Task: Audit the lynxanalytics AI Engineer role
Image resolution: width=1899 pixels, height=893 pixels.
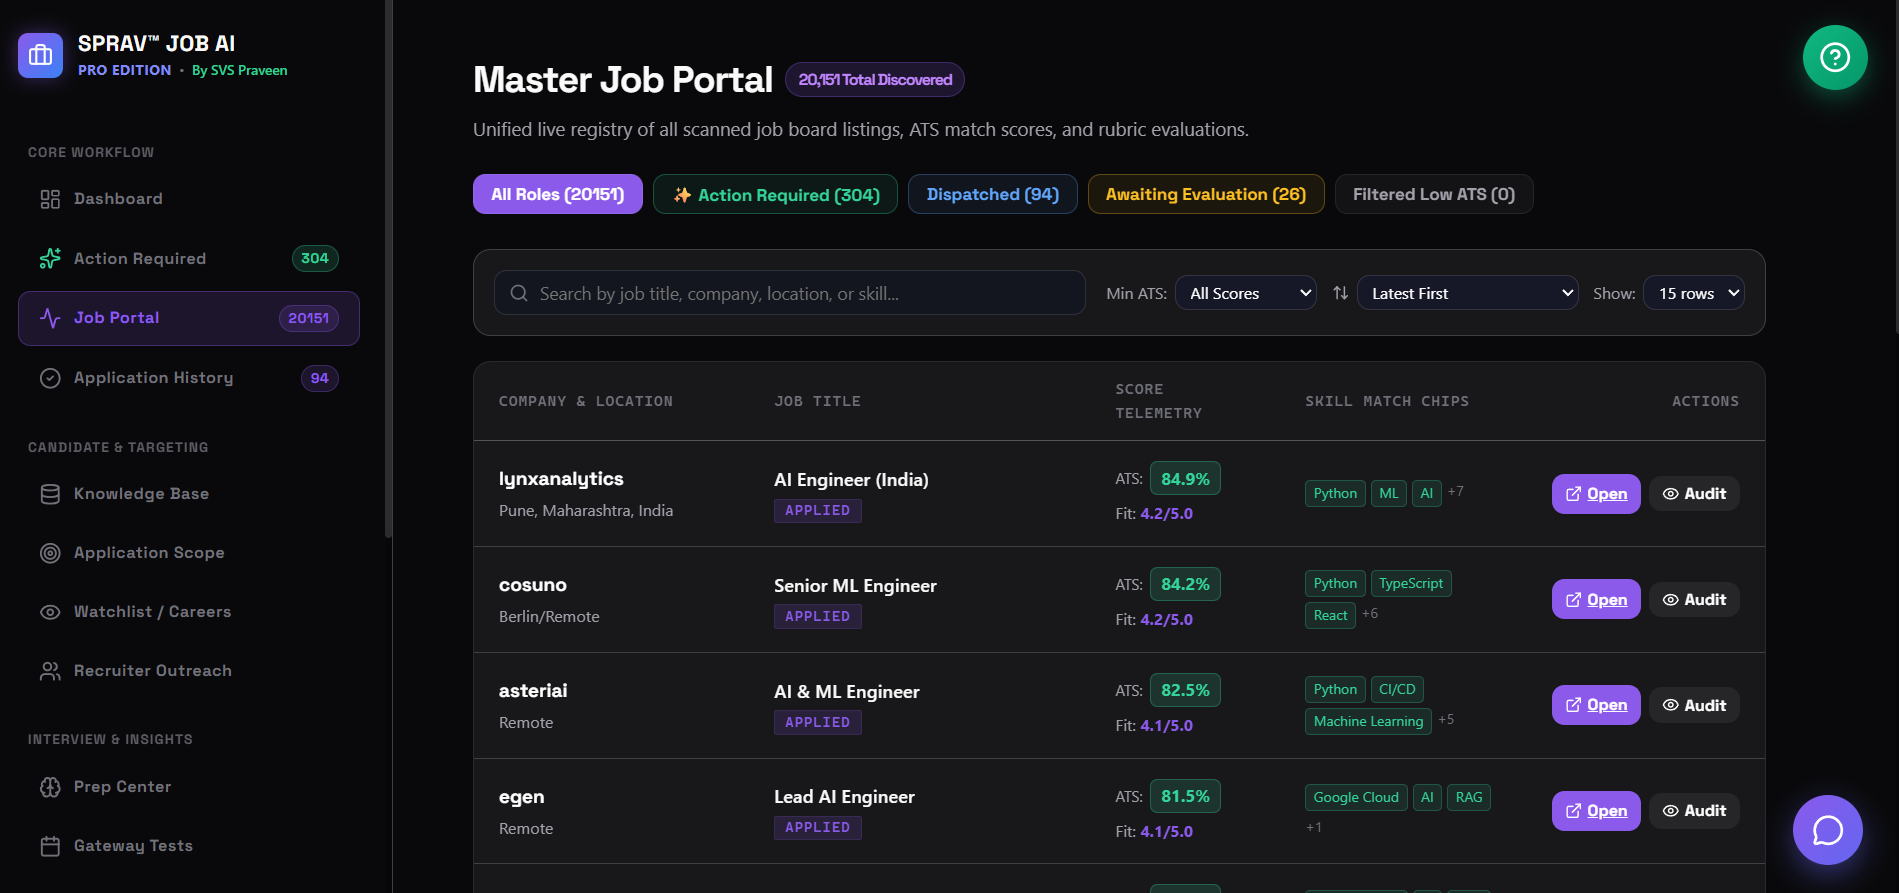Action: (1694, 494)
